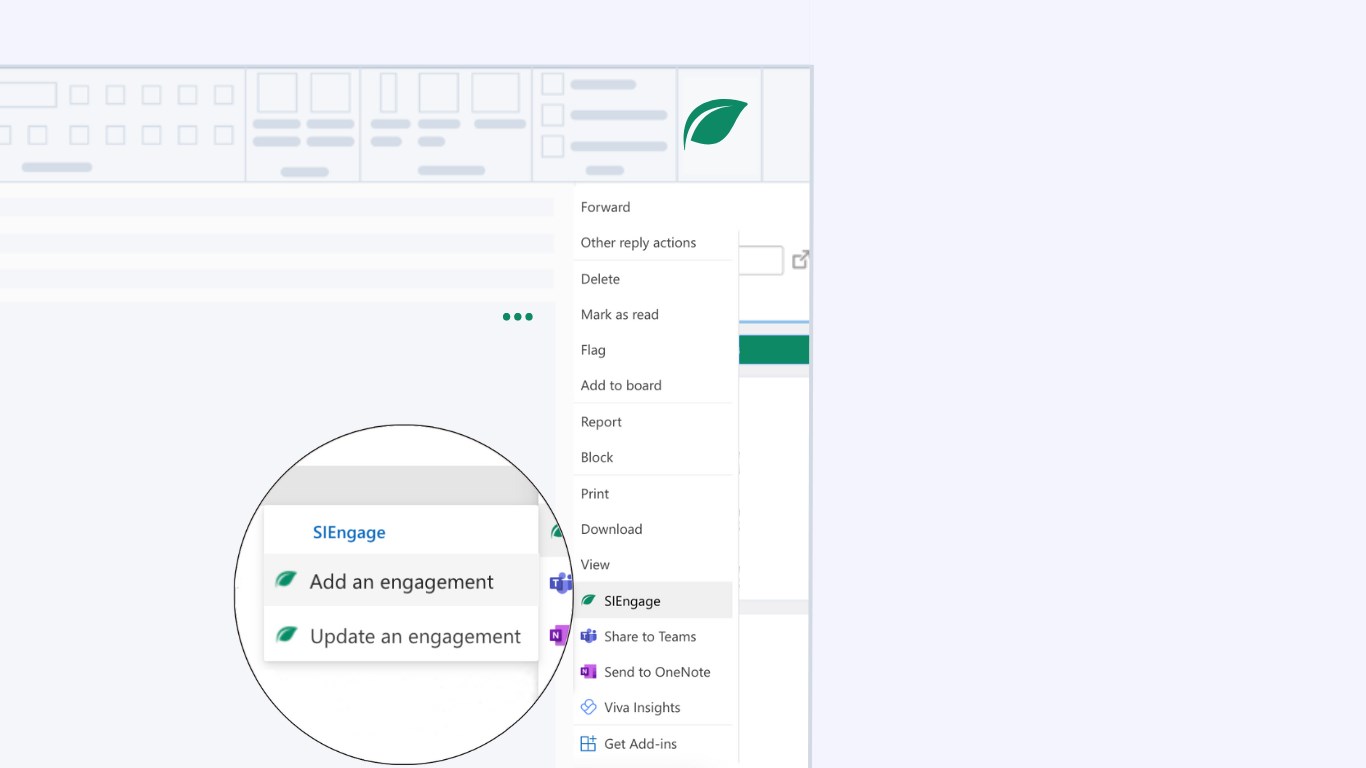The image size is (1366, 768).
Task: Click the SIEngage green leaf ribbon icon
Action: point(716,124)
